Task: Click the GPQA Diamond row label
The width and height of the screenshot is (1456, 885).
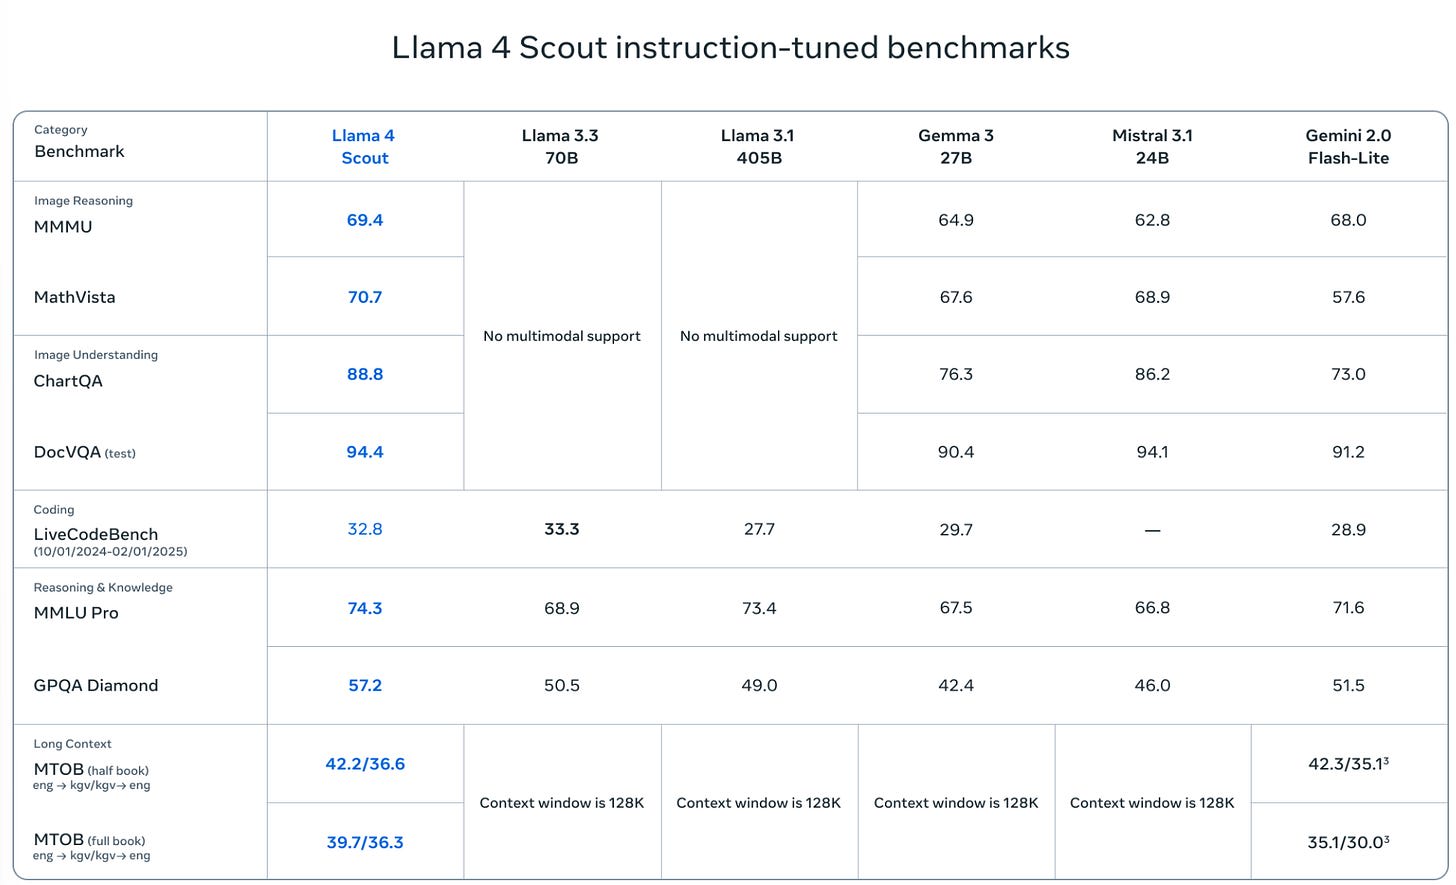Action: 96,685
